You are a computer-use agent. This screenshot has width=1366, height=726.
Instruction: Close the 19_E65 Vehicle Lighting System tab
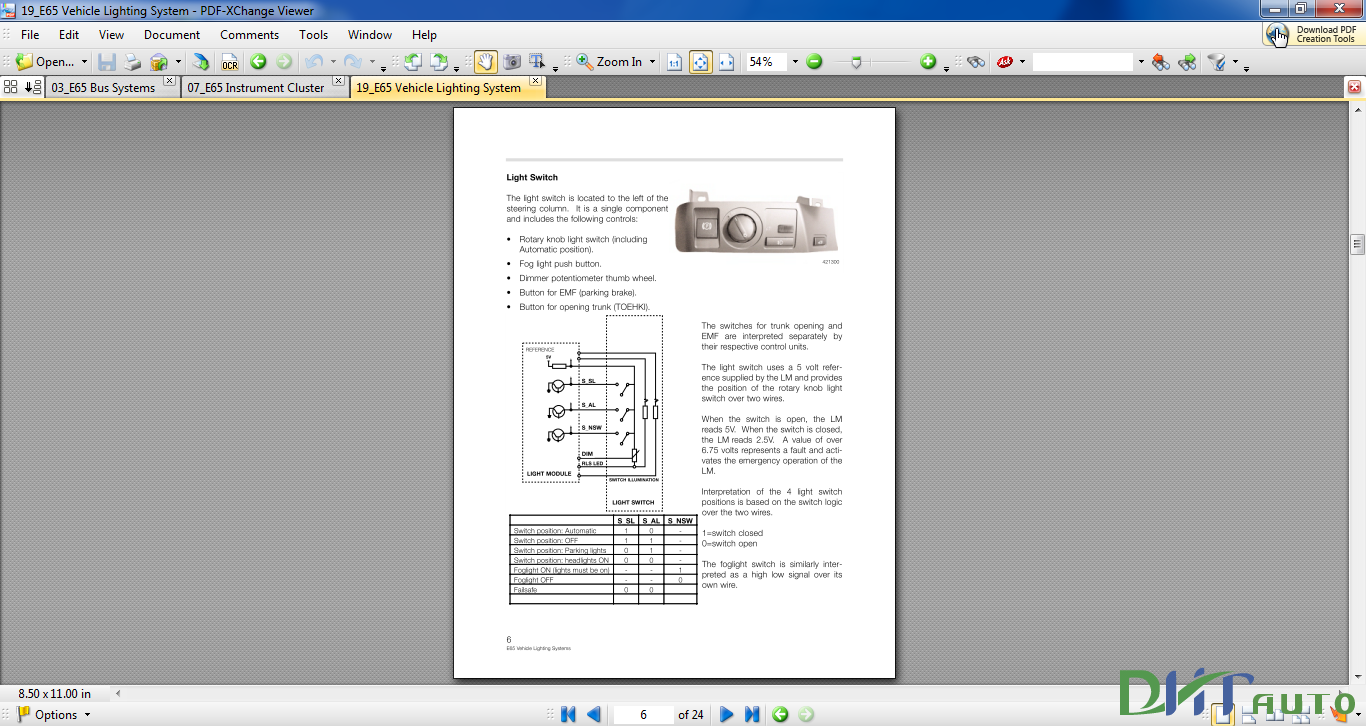click(x=535, y=81)
